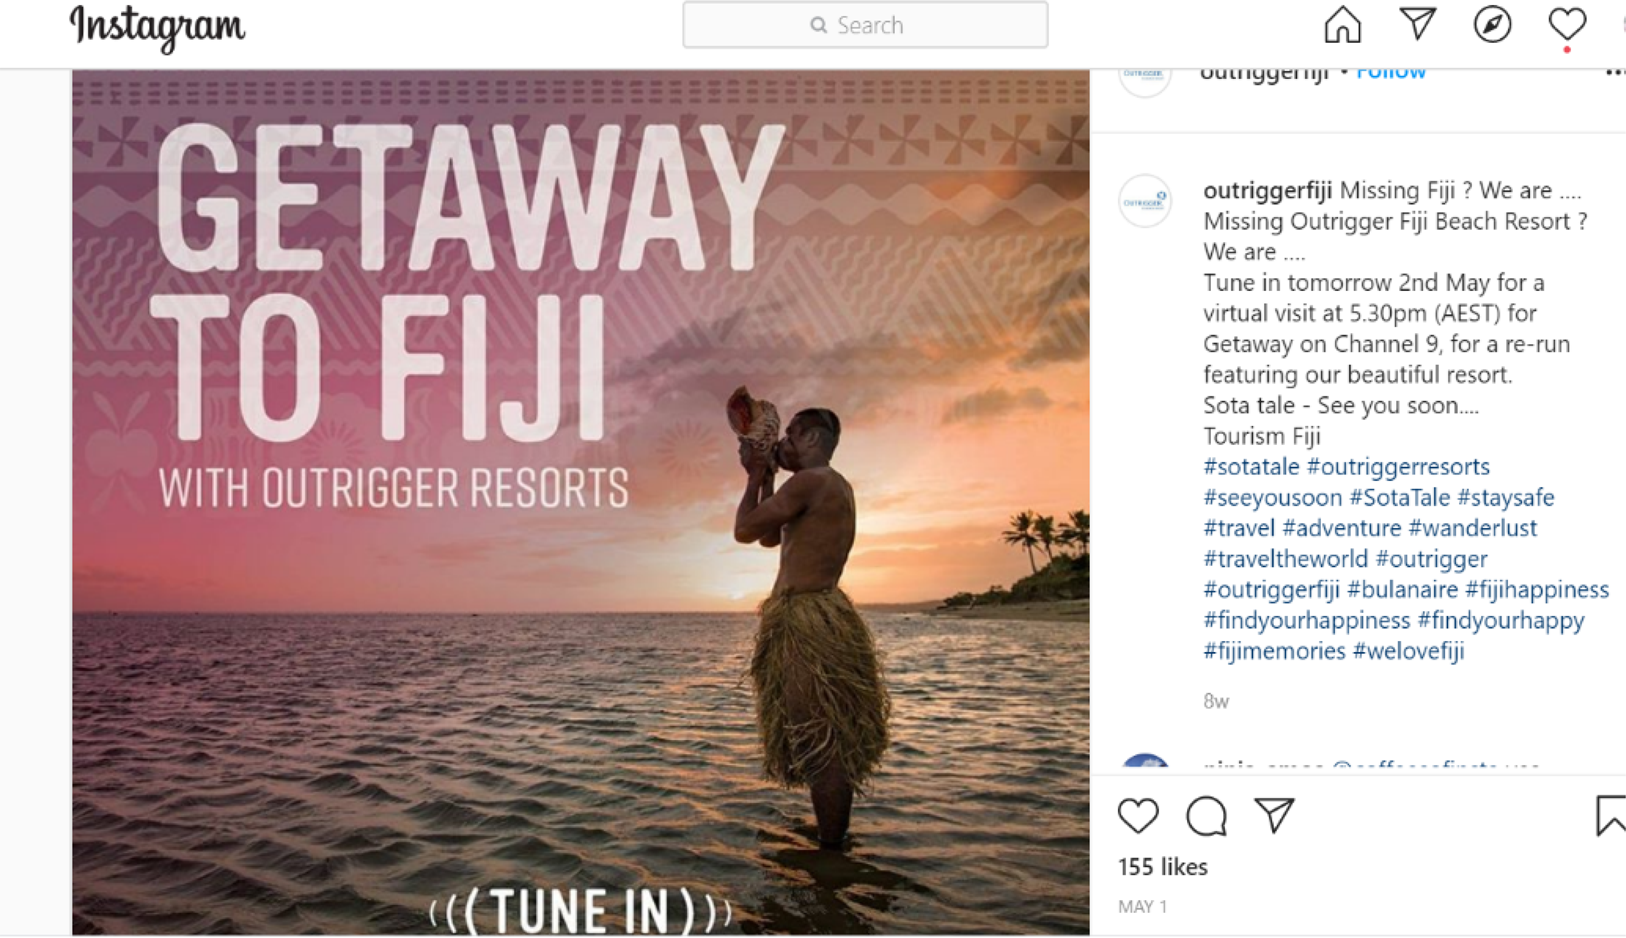Save post with bookmark icon
Image resolution: width=1626 pixels, height=938 pixels.
pos(1610,816)
